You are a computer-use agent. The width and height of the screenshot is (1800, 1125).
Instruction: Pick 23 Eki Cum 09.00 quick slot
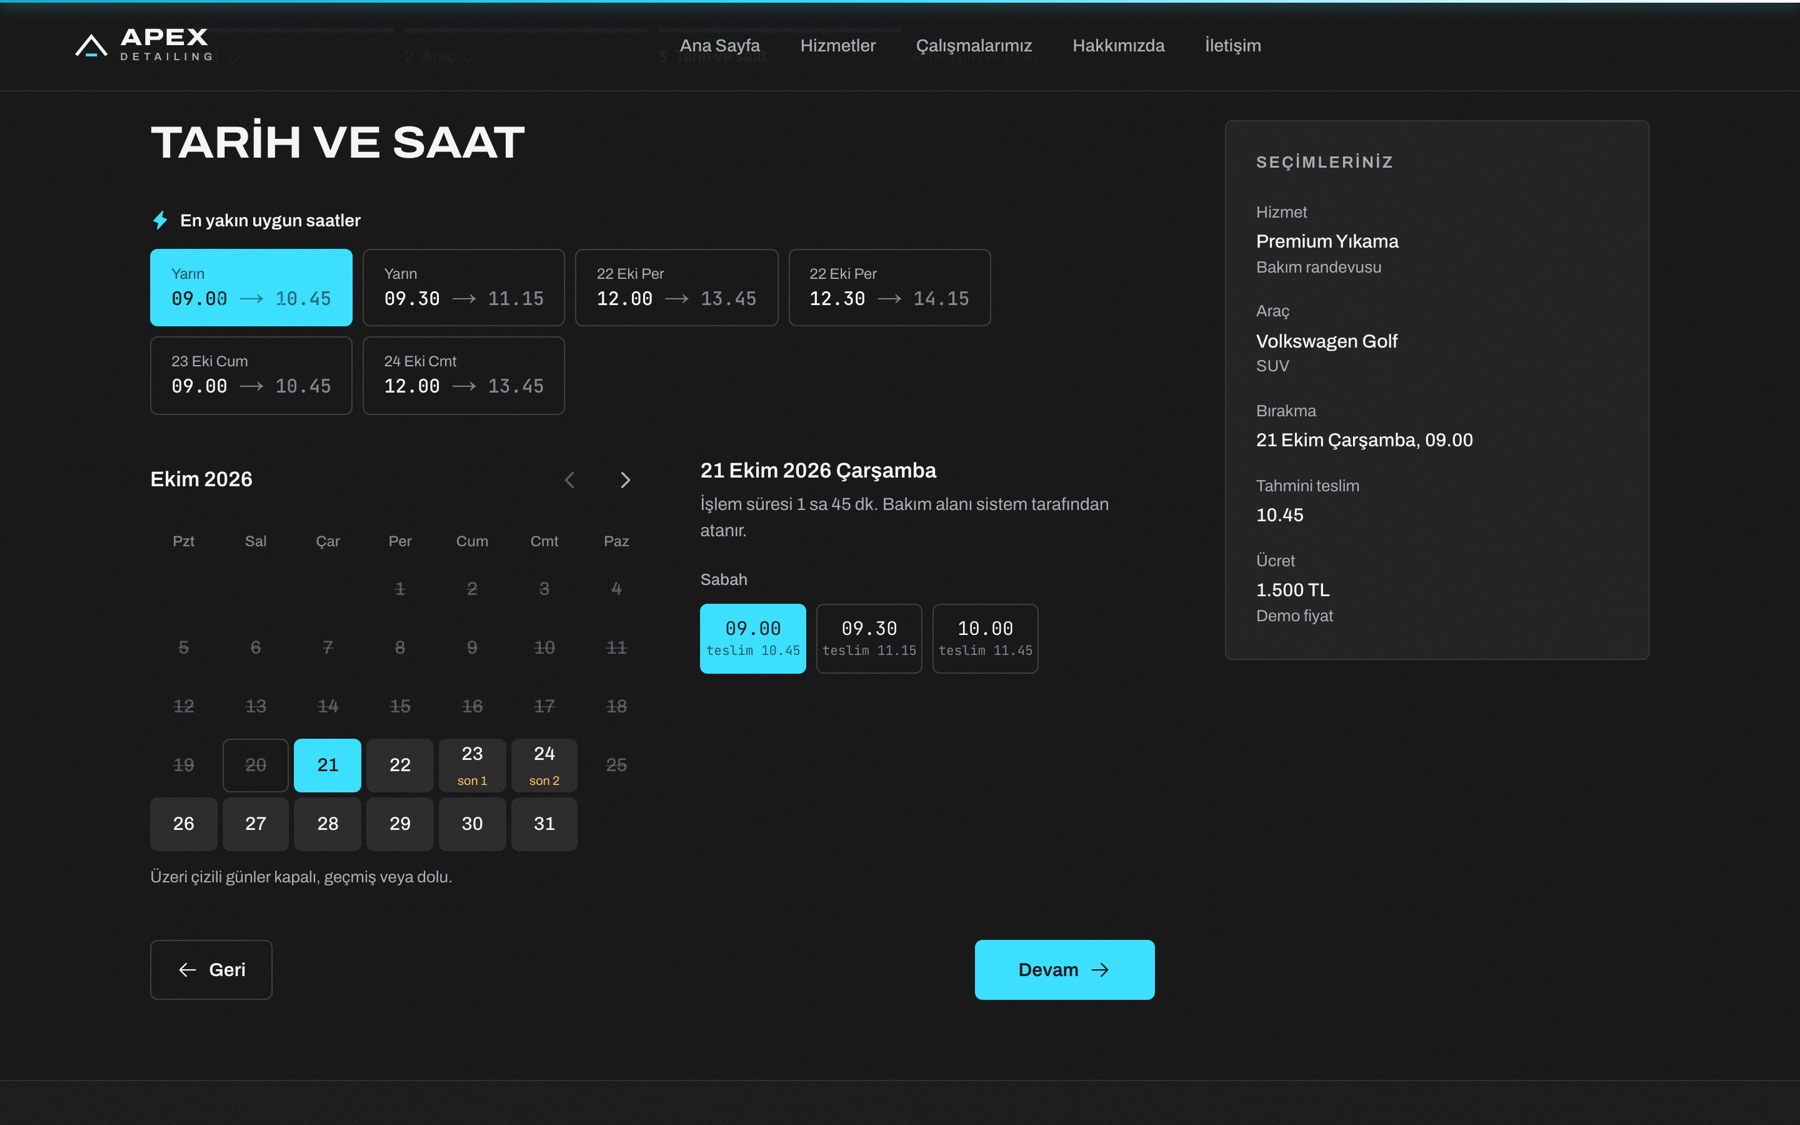(251, 375)
